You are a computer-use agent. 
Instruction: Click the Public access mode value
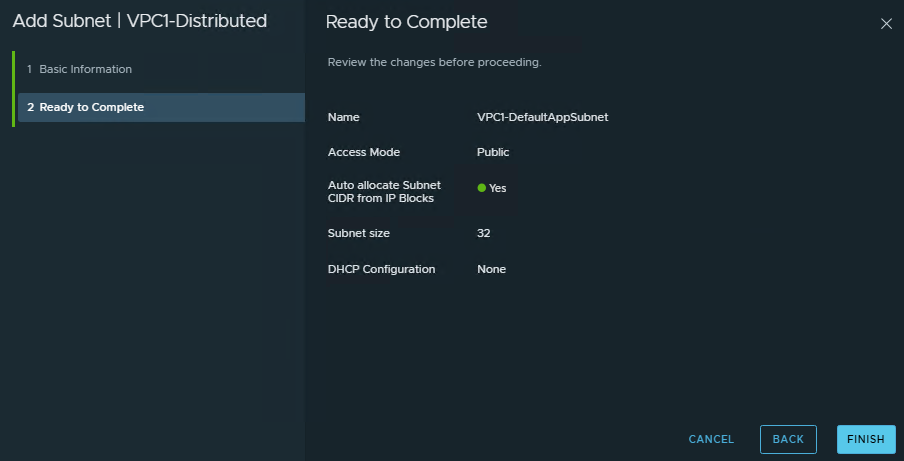493,152
